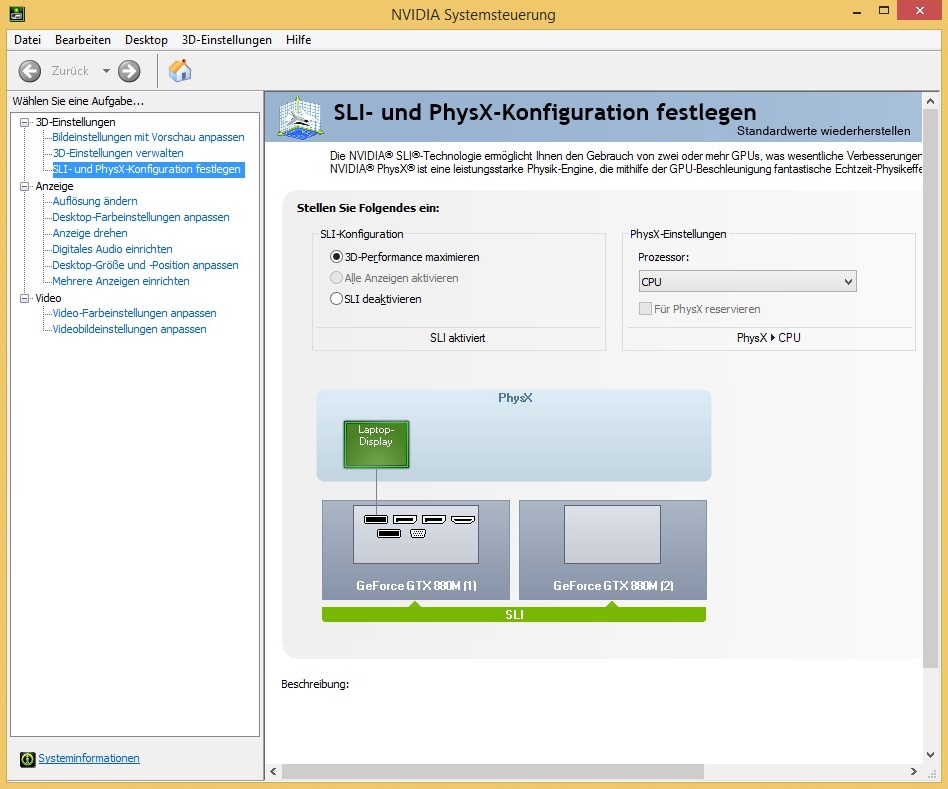Viewport: 948px width, 789px height.
Task: Open Bildeinstellungen mit Vorschau anpassen
Action: coord(148,137)
